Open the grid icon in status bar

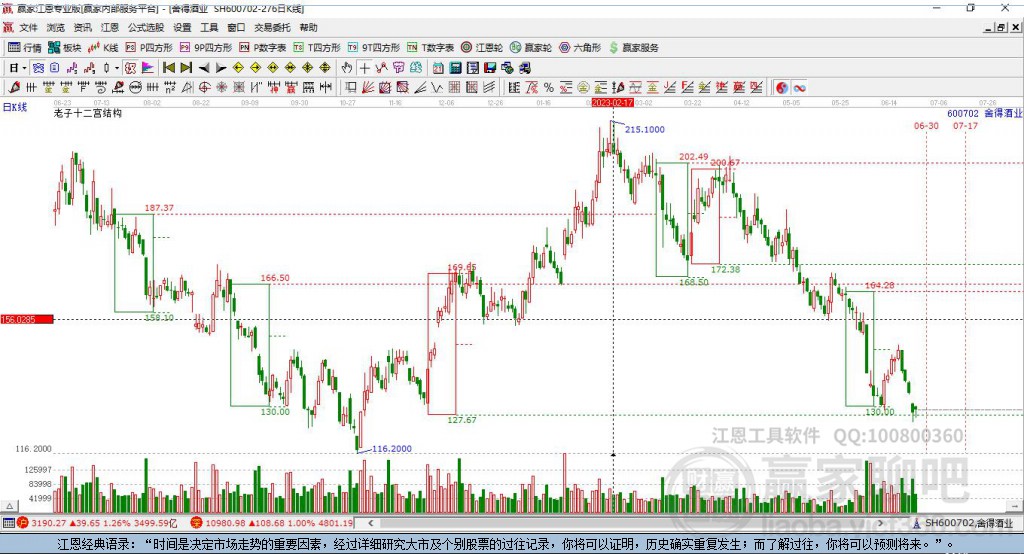[8, 523]
